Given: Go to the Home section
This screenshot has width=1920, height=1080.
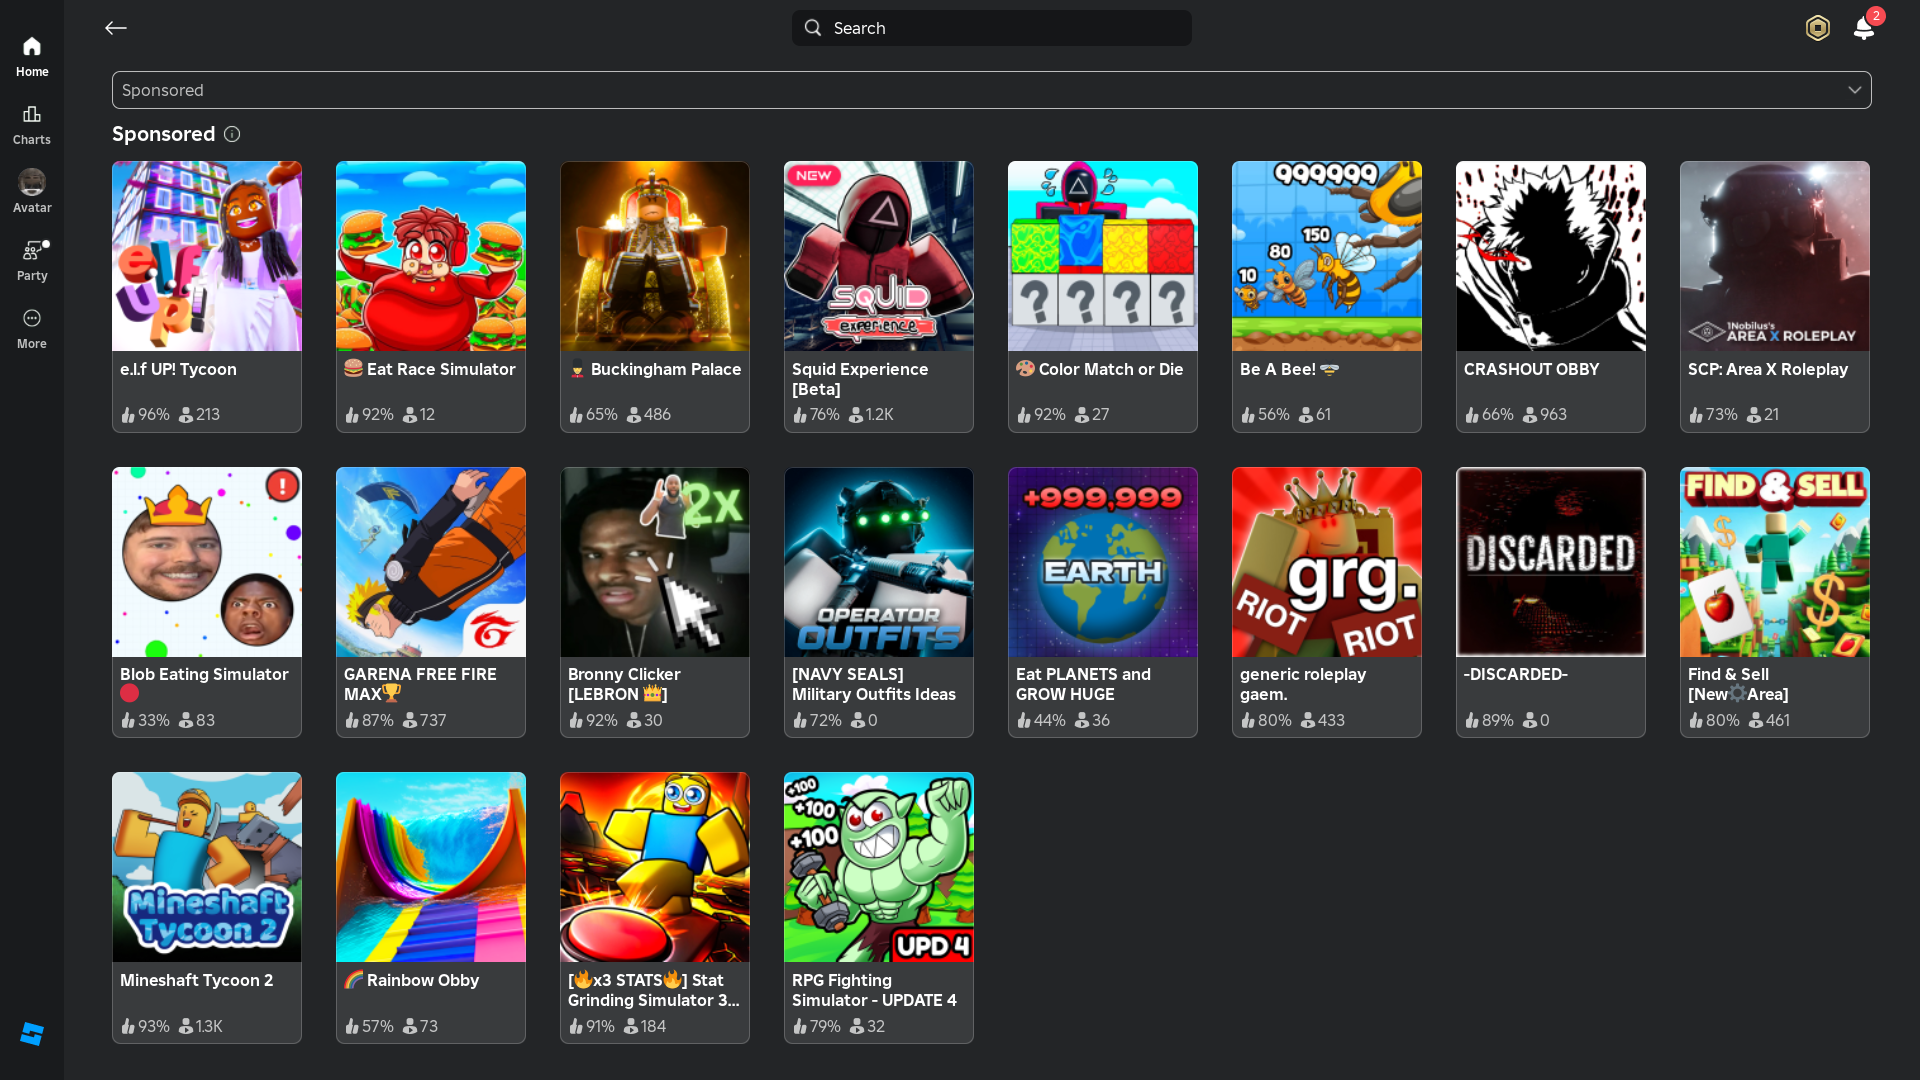Looking at the screenshot, I should 32,57.
